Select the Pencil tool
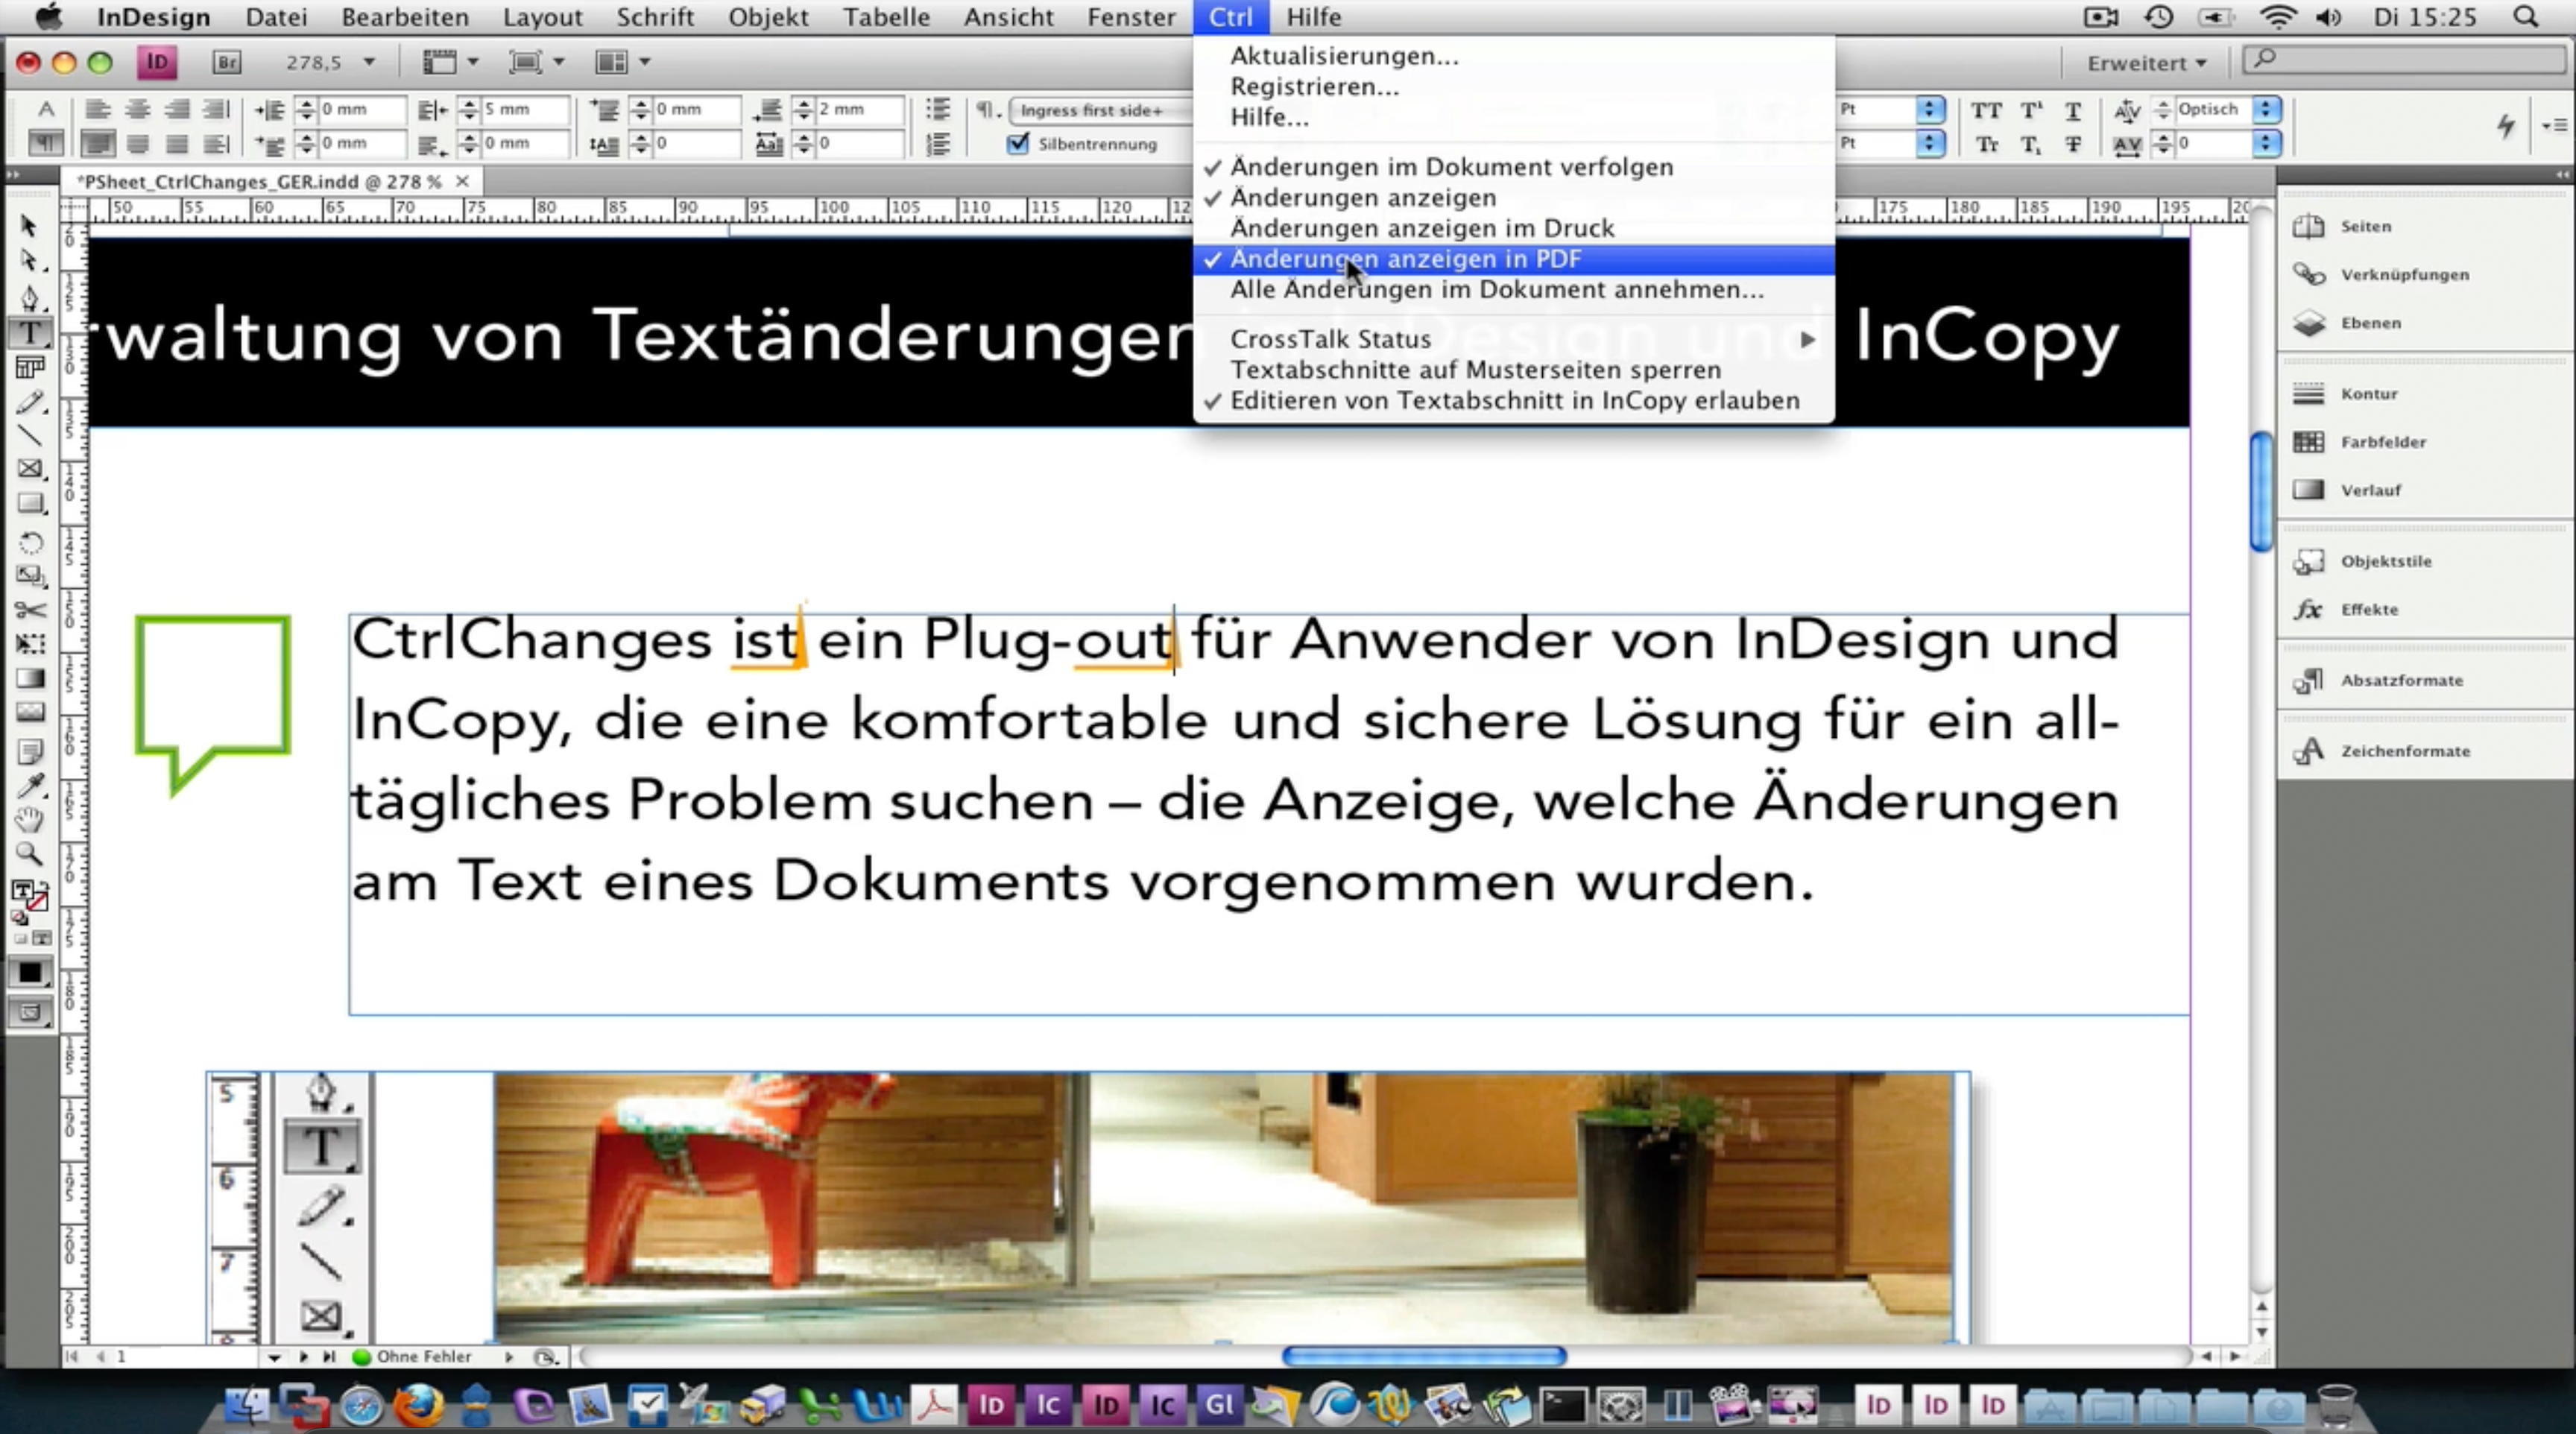The image size is (2576, 1434). coord(30,403)
